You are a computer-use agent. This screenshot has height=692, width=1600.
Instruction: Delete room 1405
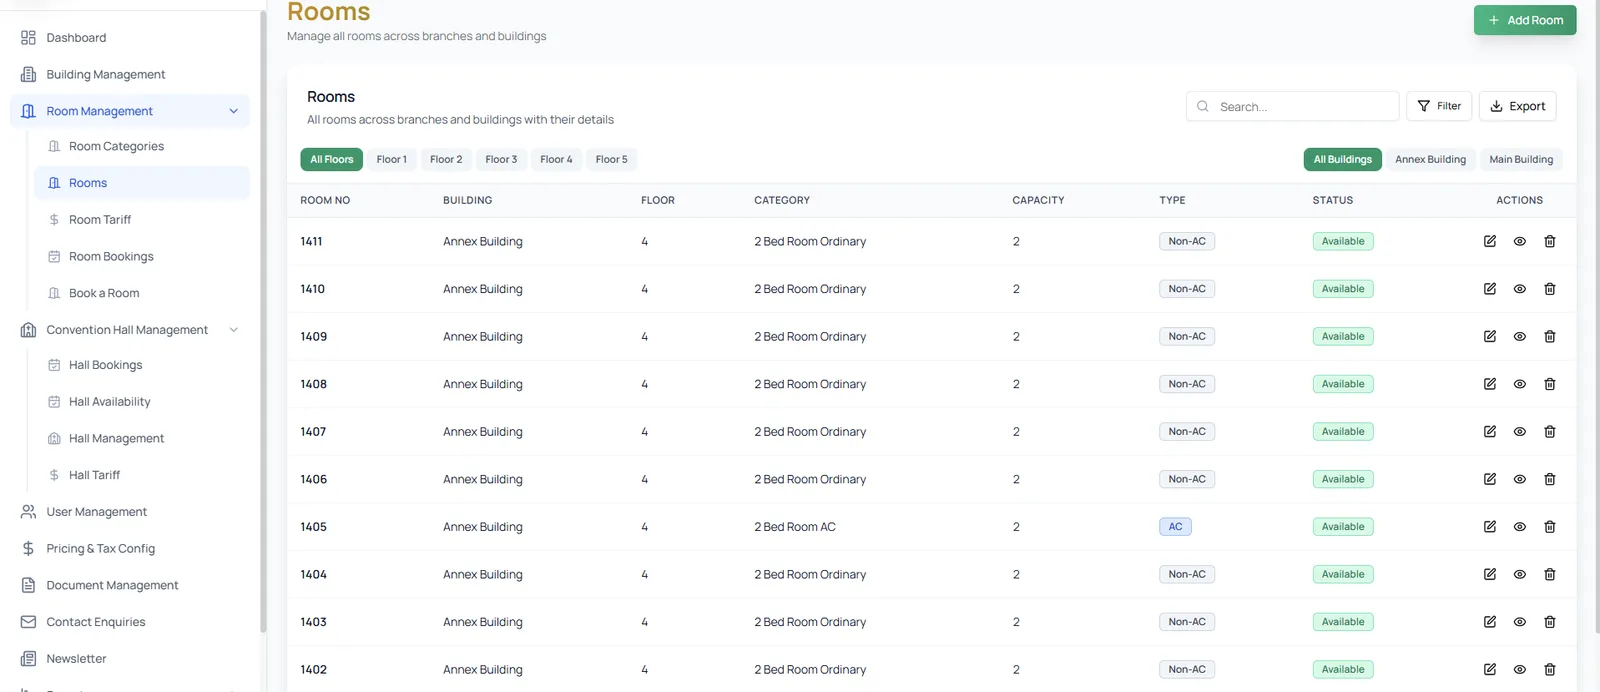click(x=1550, y=527)
